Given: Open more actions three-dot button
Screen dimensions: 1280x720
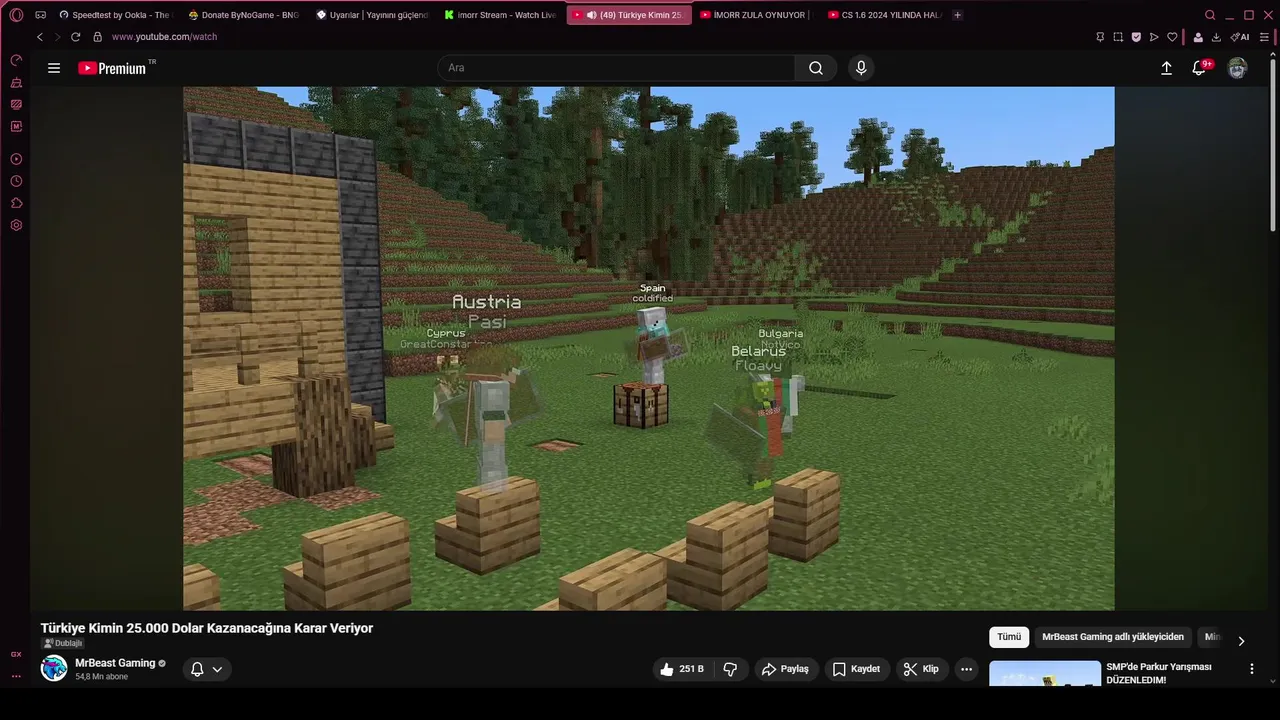Looking at the screenshot, I should 966,669.
